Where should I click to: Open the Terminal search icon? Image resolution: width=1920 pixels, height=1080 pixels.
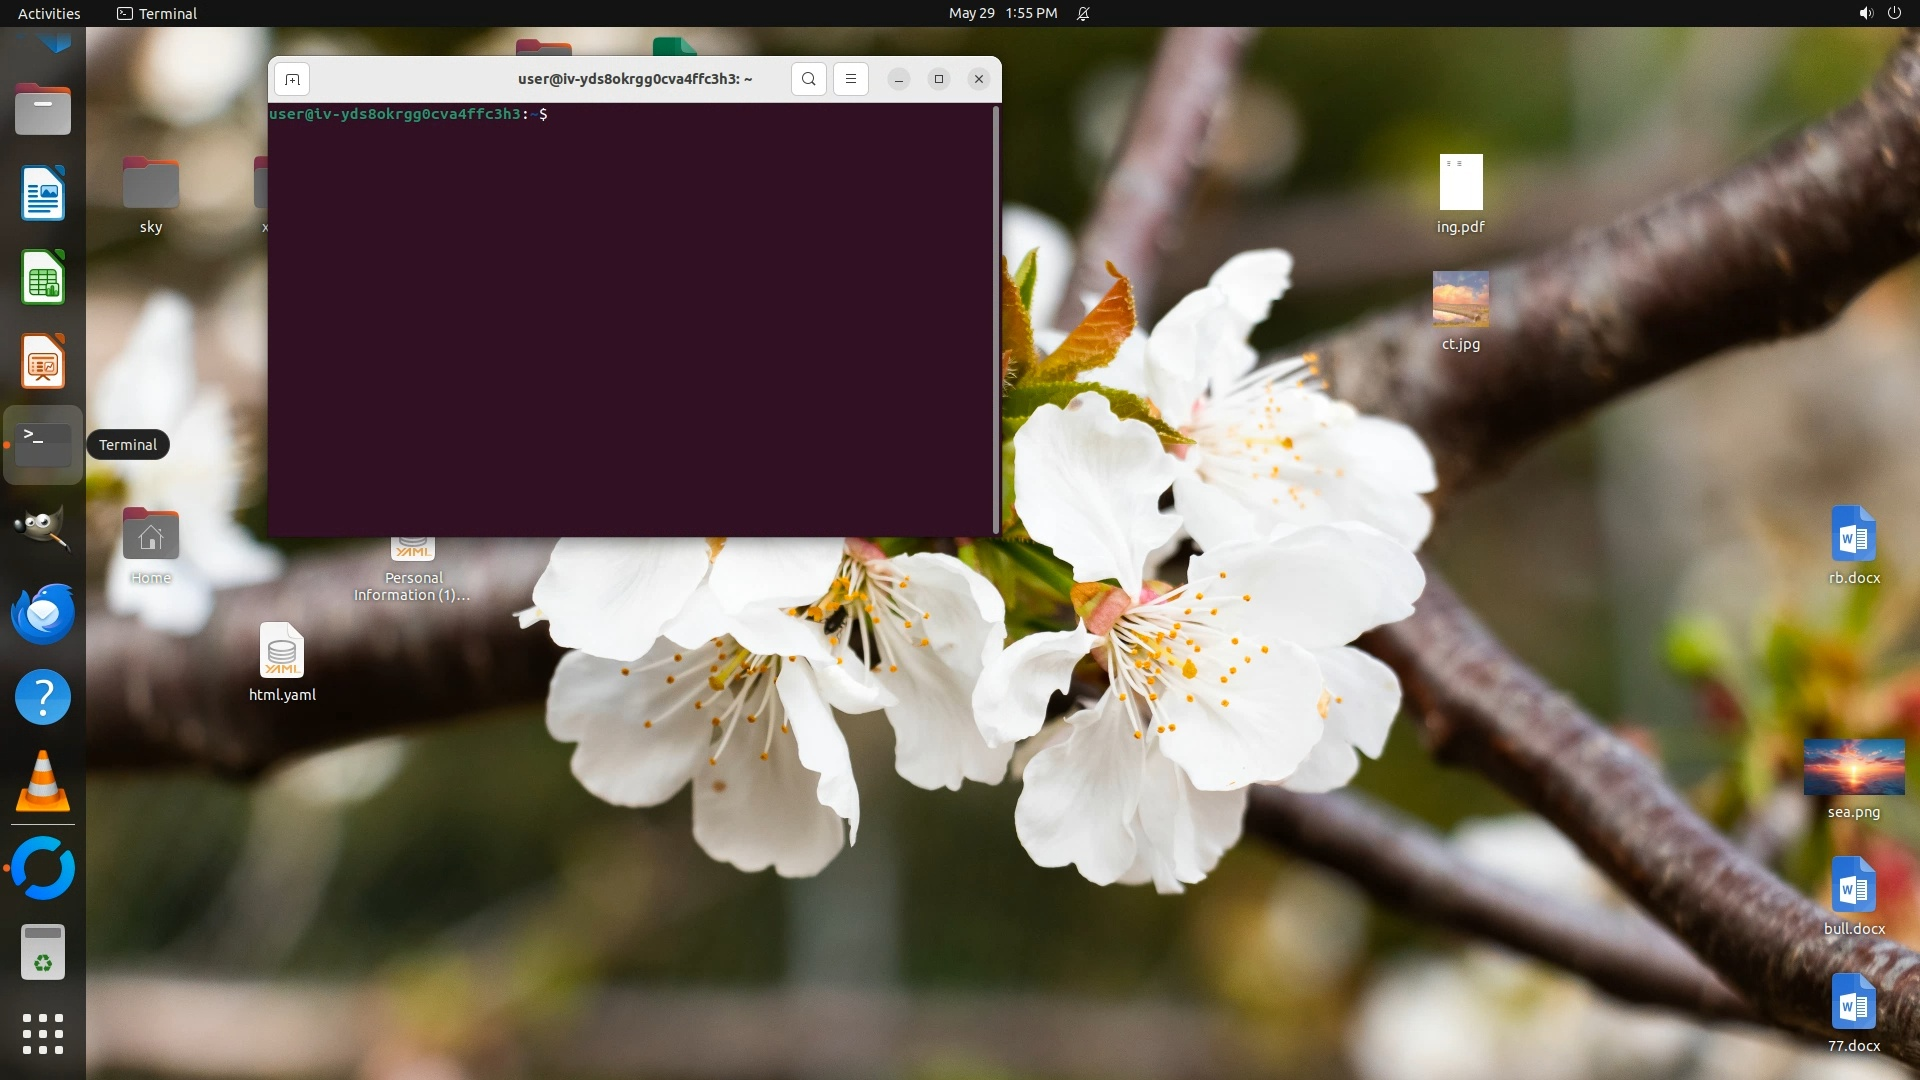pyautogui.click(x=808, y=79)
